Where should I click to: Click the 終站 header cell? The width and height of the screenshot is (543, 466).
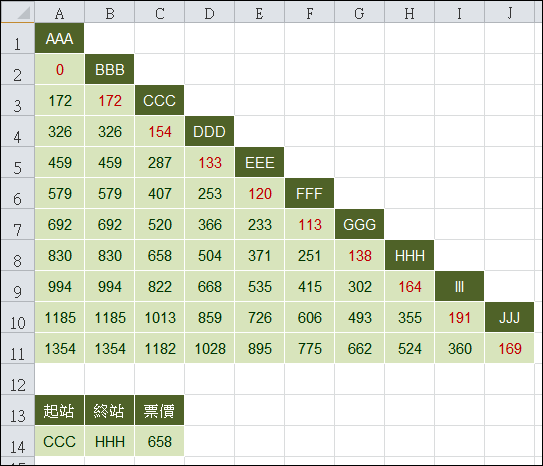click(109, 410)
